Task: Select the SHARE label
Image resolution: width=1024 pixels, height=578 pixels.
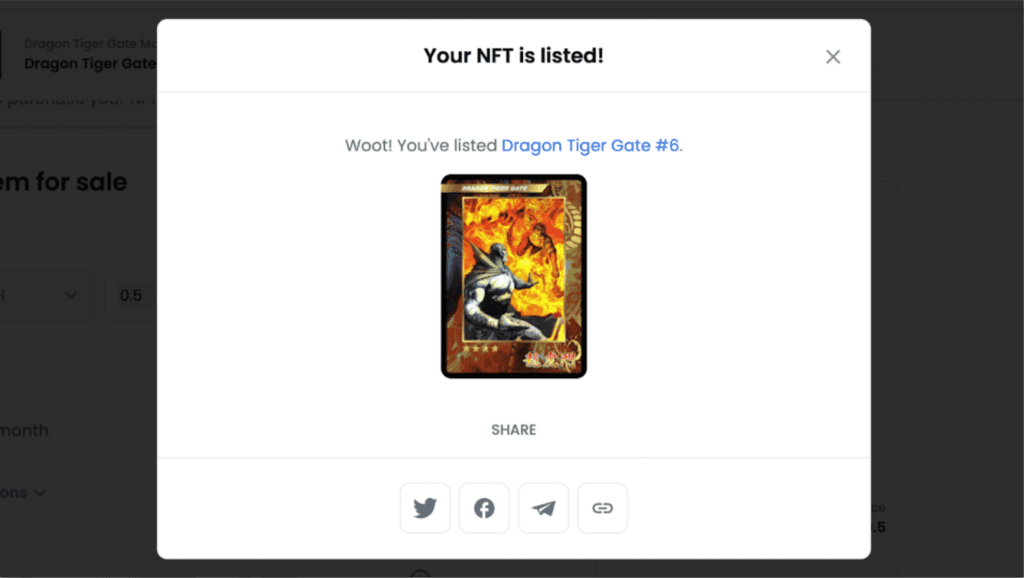Action: (x=514, y=430)
